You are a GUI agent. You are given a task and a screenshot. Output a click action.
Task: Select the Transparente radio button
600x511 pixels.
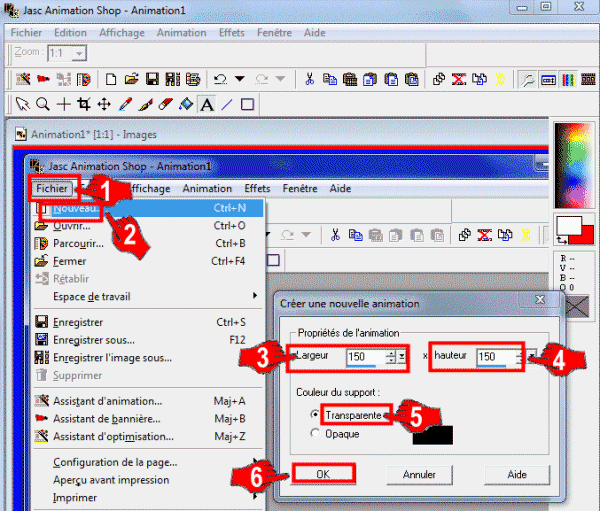point(315,414)
